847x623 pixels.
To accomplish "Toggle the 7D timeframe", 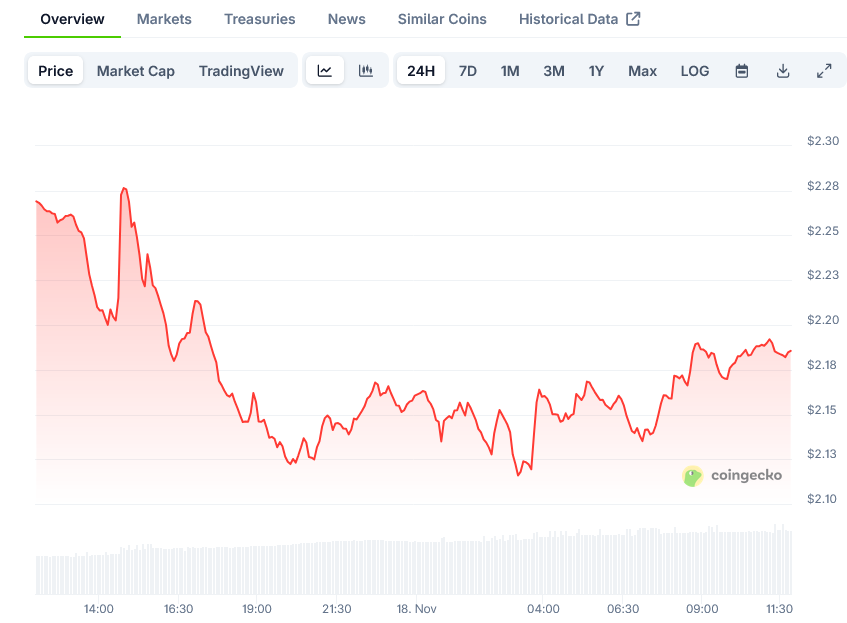I will 467,70.
